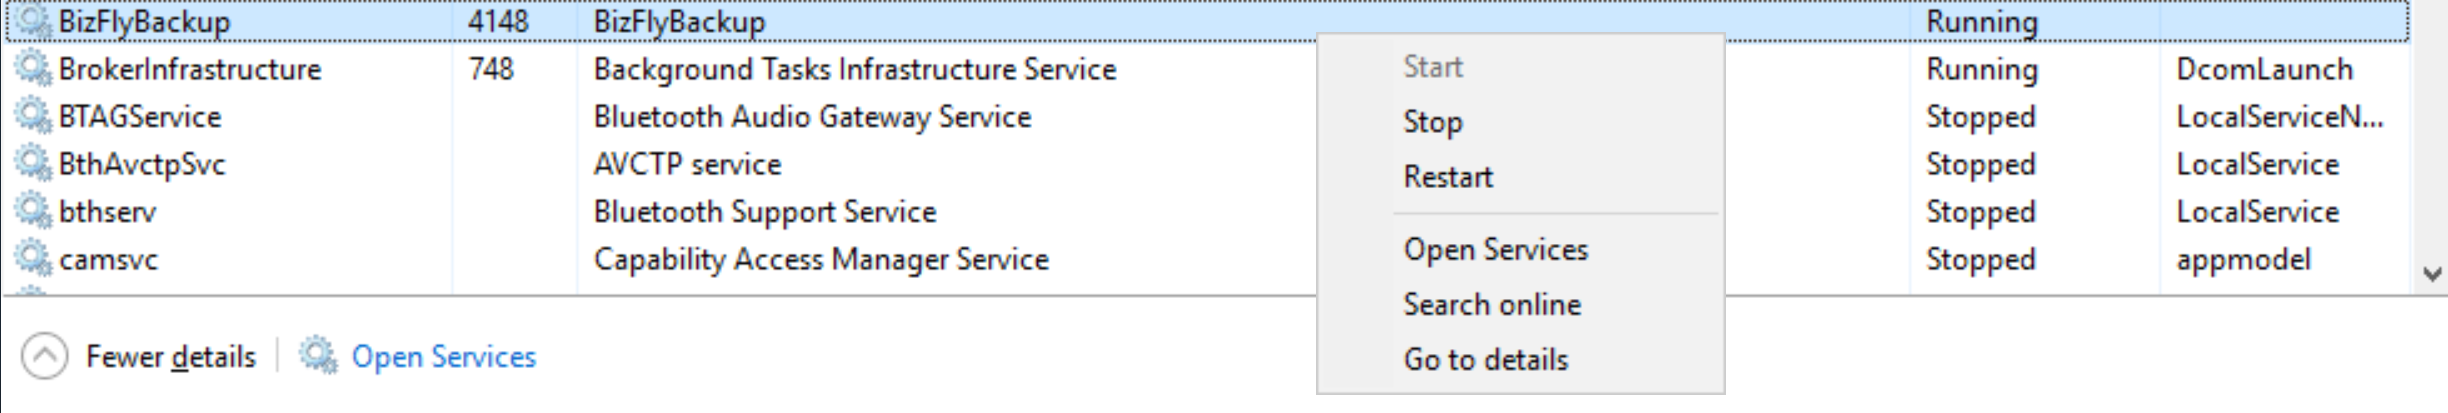2448x413 pixels.
Task: Select Search online in the context menu
Action: (1492, 304)
